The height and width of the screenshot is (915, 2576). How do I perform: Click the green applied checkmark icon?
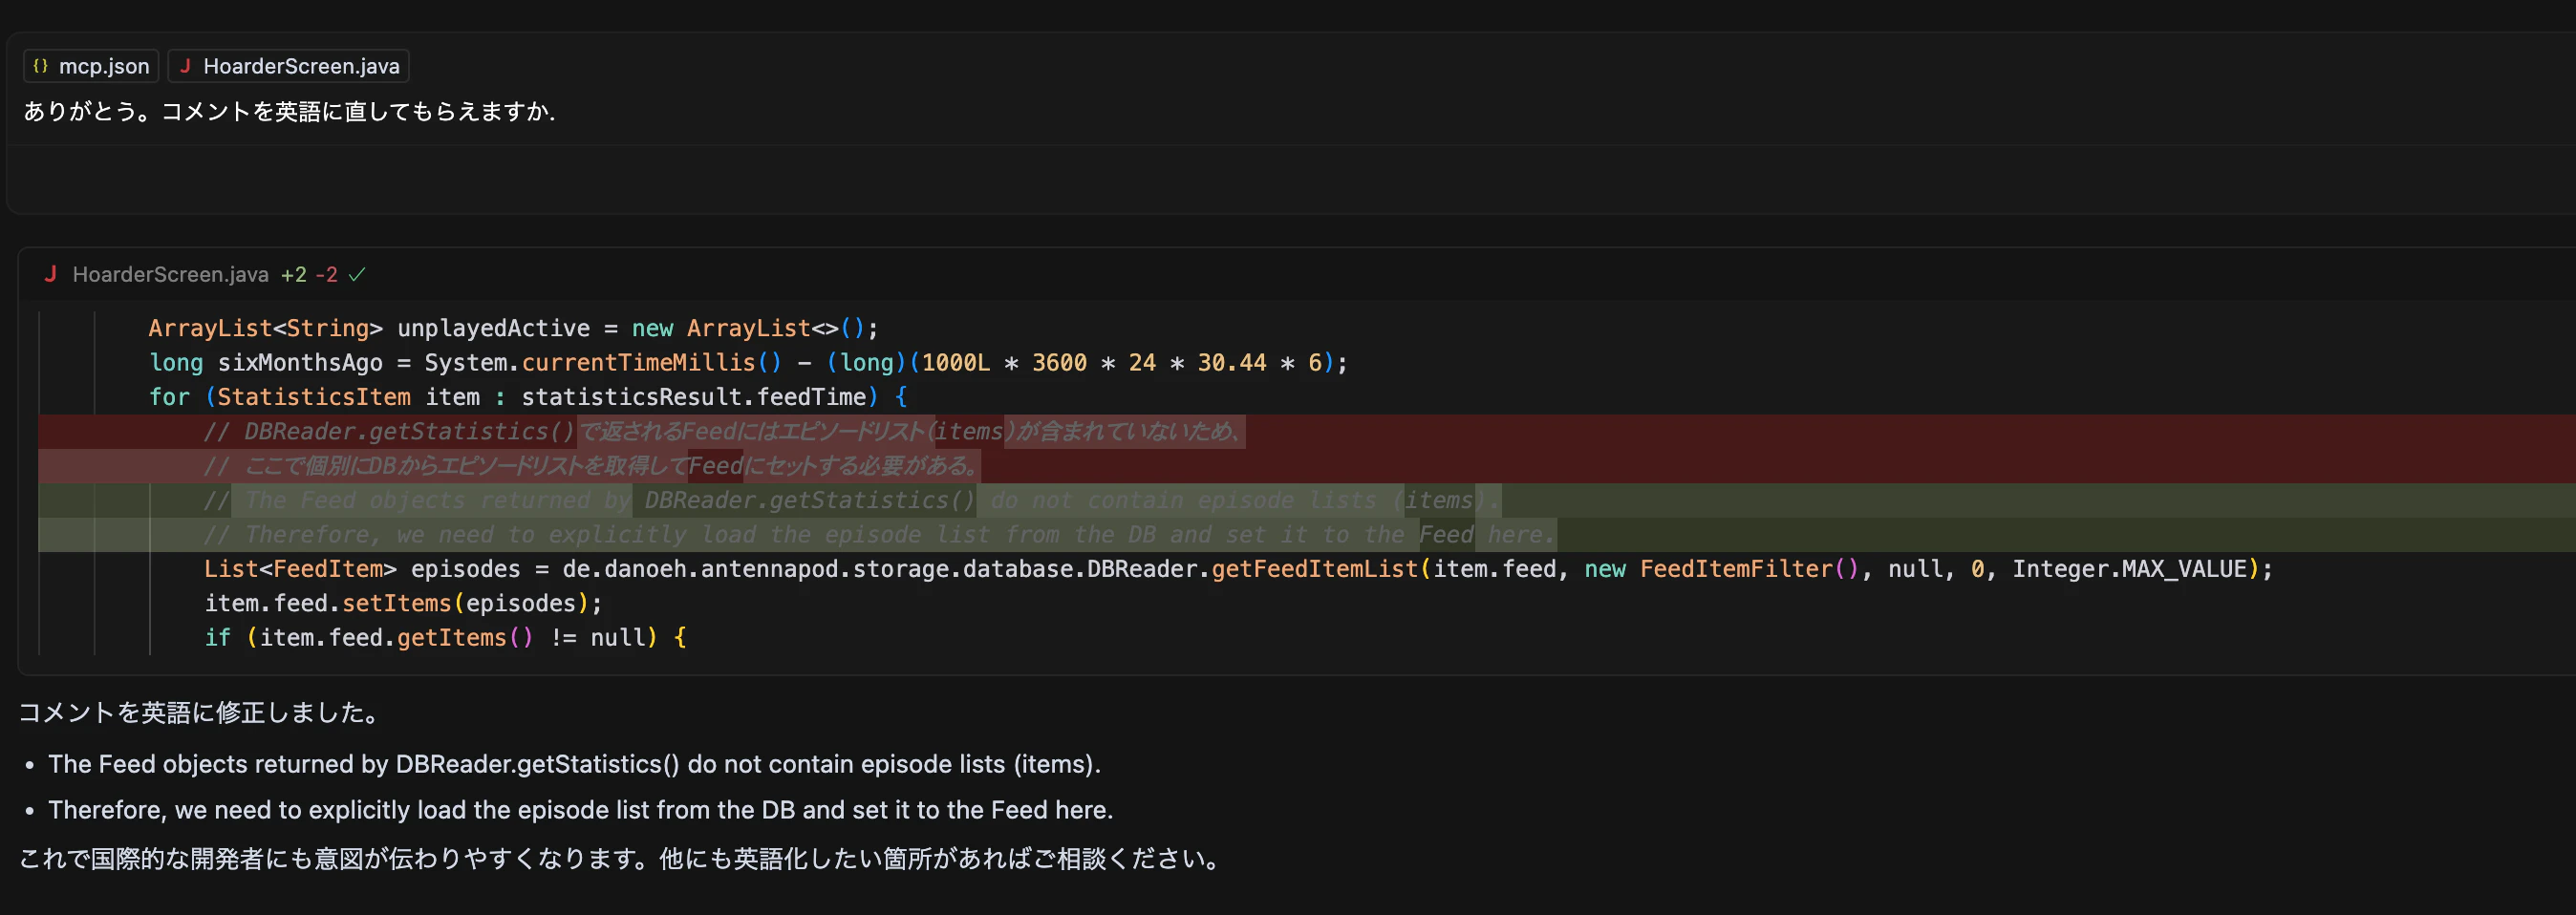point(357,274)
